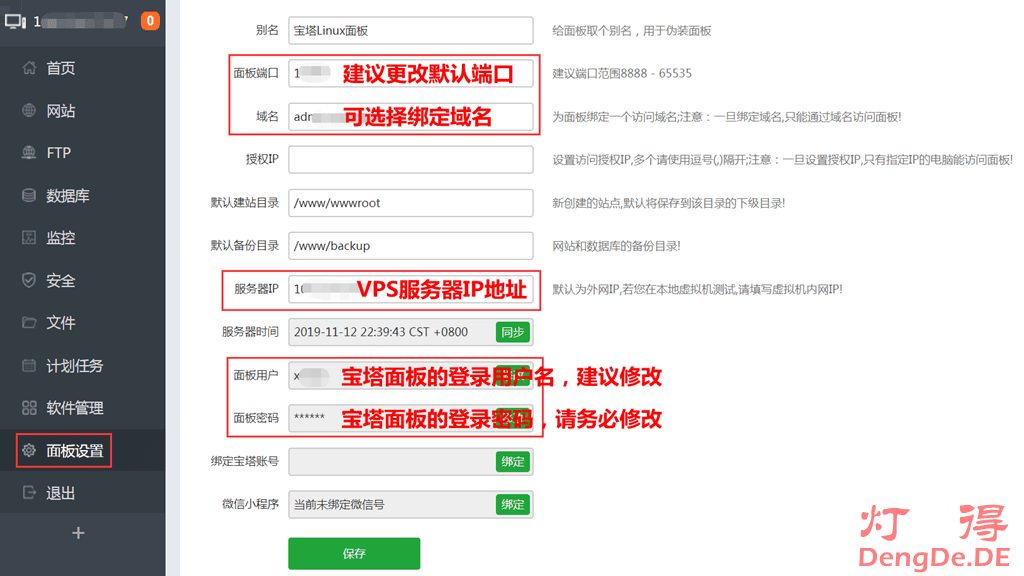Click 绑定 next to 绑定宝塔账号

click(x=512, y=461)
